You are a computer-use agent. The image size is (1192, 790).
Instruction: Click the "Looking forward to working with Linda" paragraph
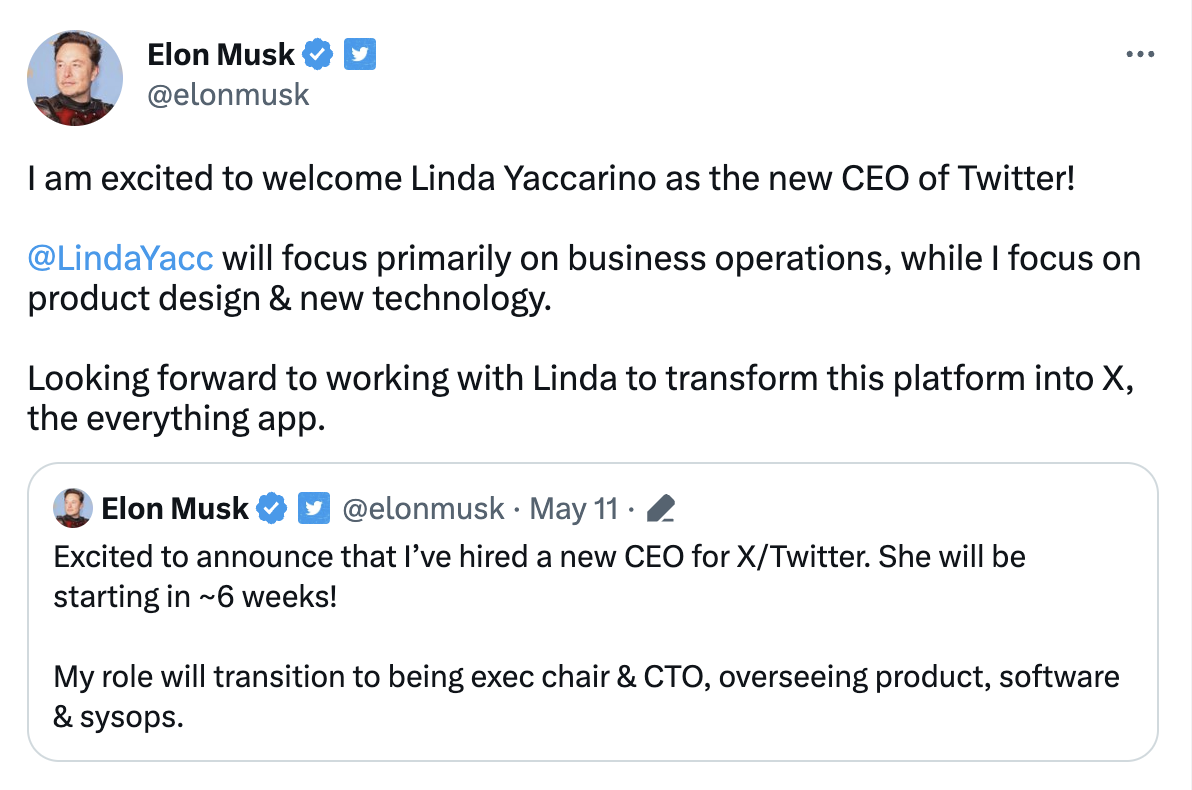[578, 380]
